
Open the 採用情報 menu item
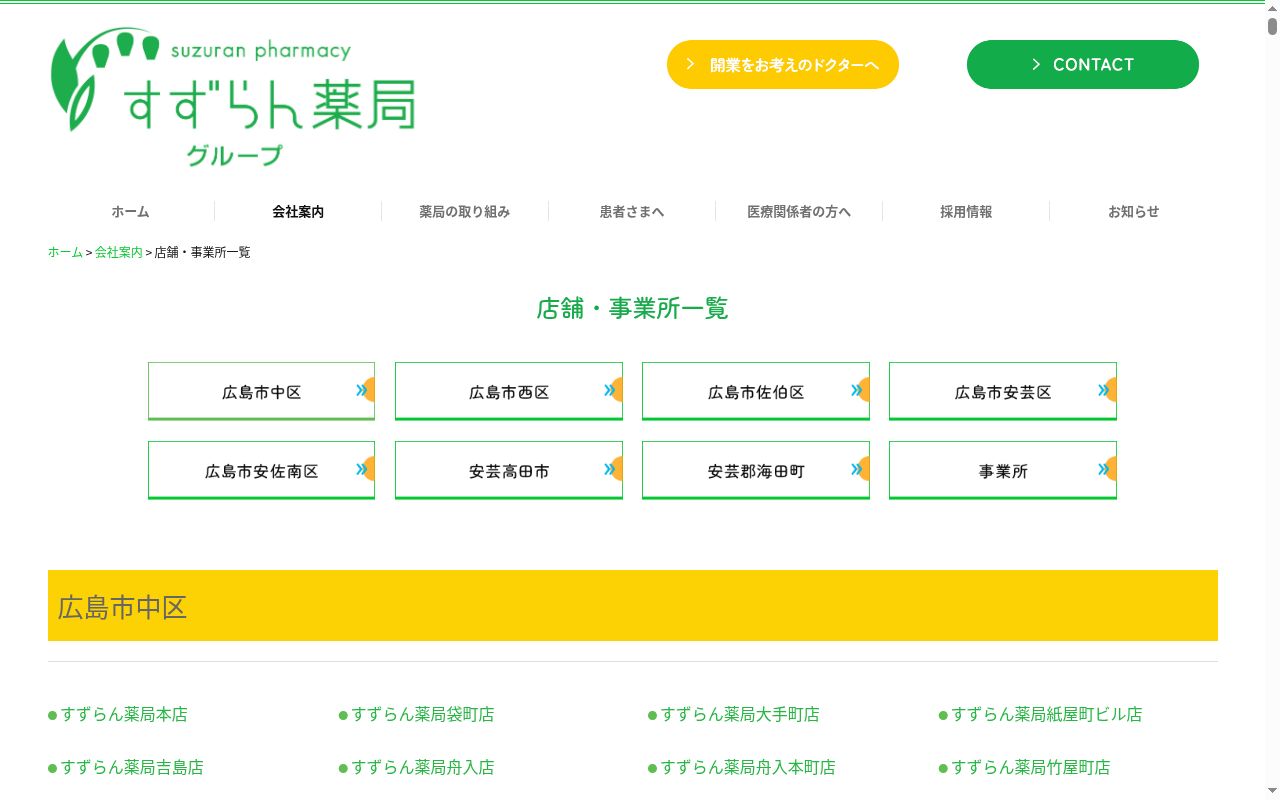966,212
